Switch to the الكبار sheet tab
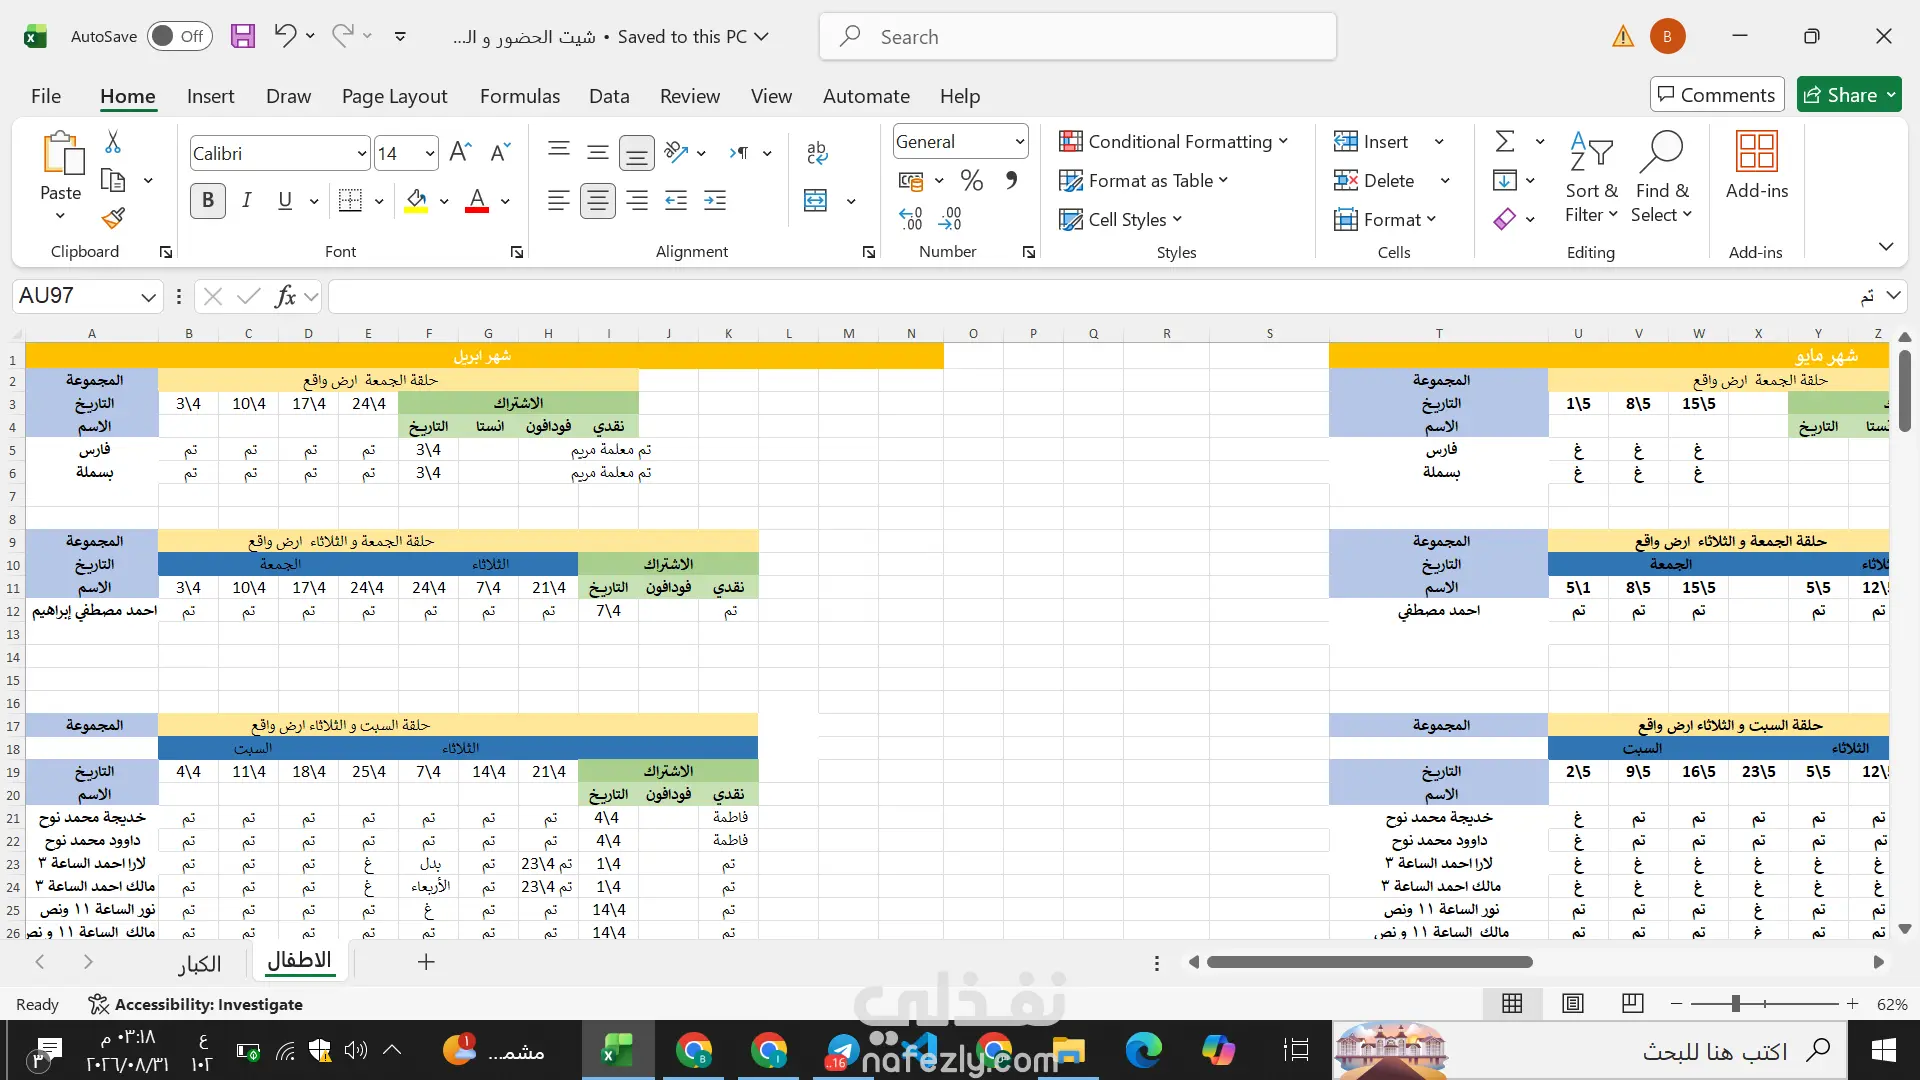Viewport: 1920px width, 1080px height. (199, 963)
